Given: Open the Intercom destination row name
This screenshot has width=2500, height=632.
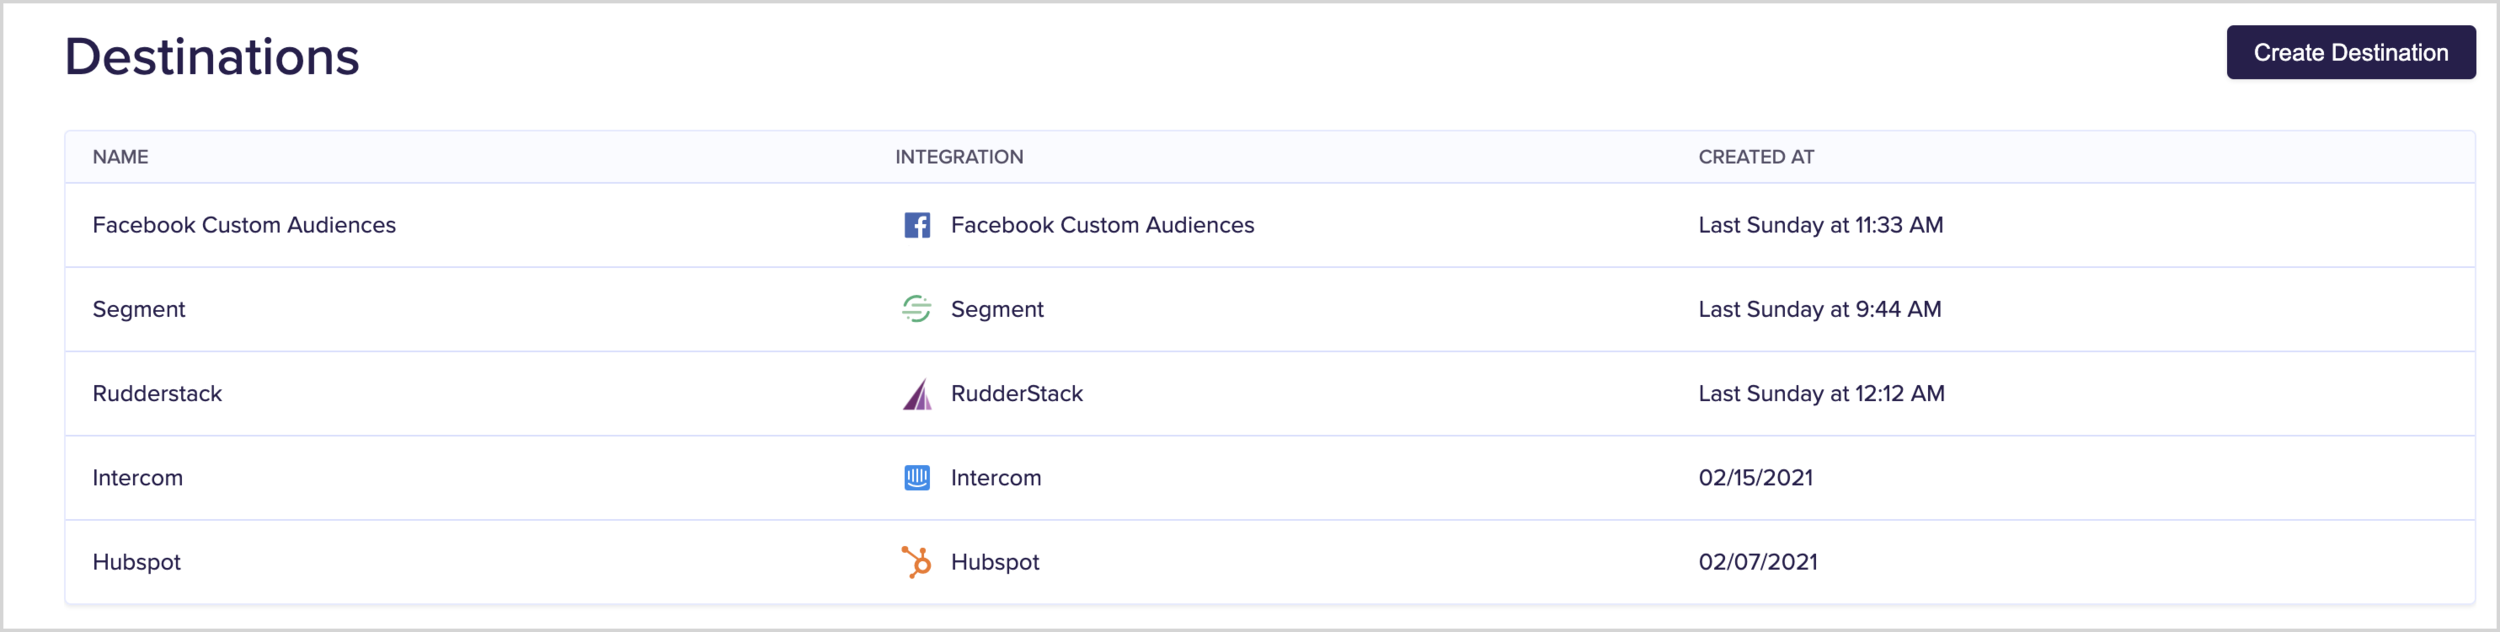Looking at the screenshot, I should point(138,478).
